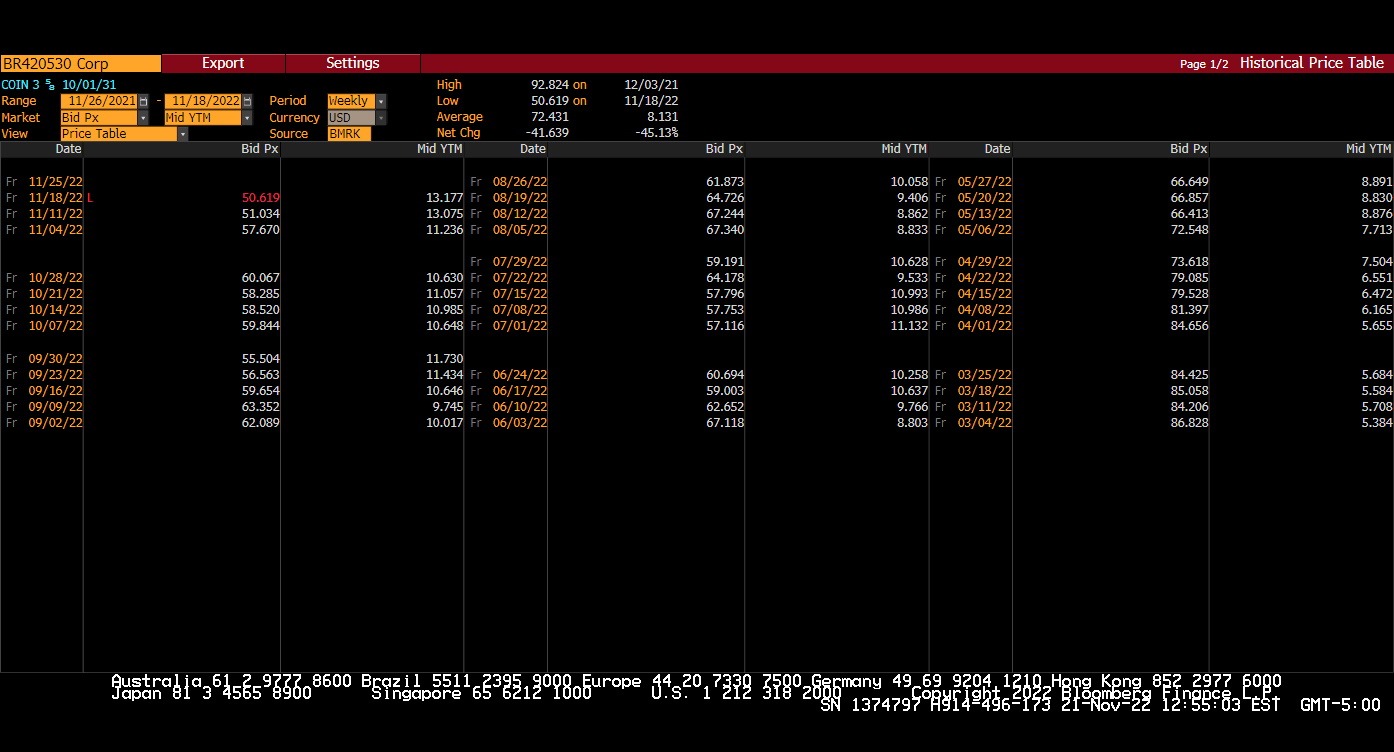Select the 06/24/22 date cell
Image resolution: width=1394 pixels, height=752 pixels.
coord(520,375)
